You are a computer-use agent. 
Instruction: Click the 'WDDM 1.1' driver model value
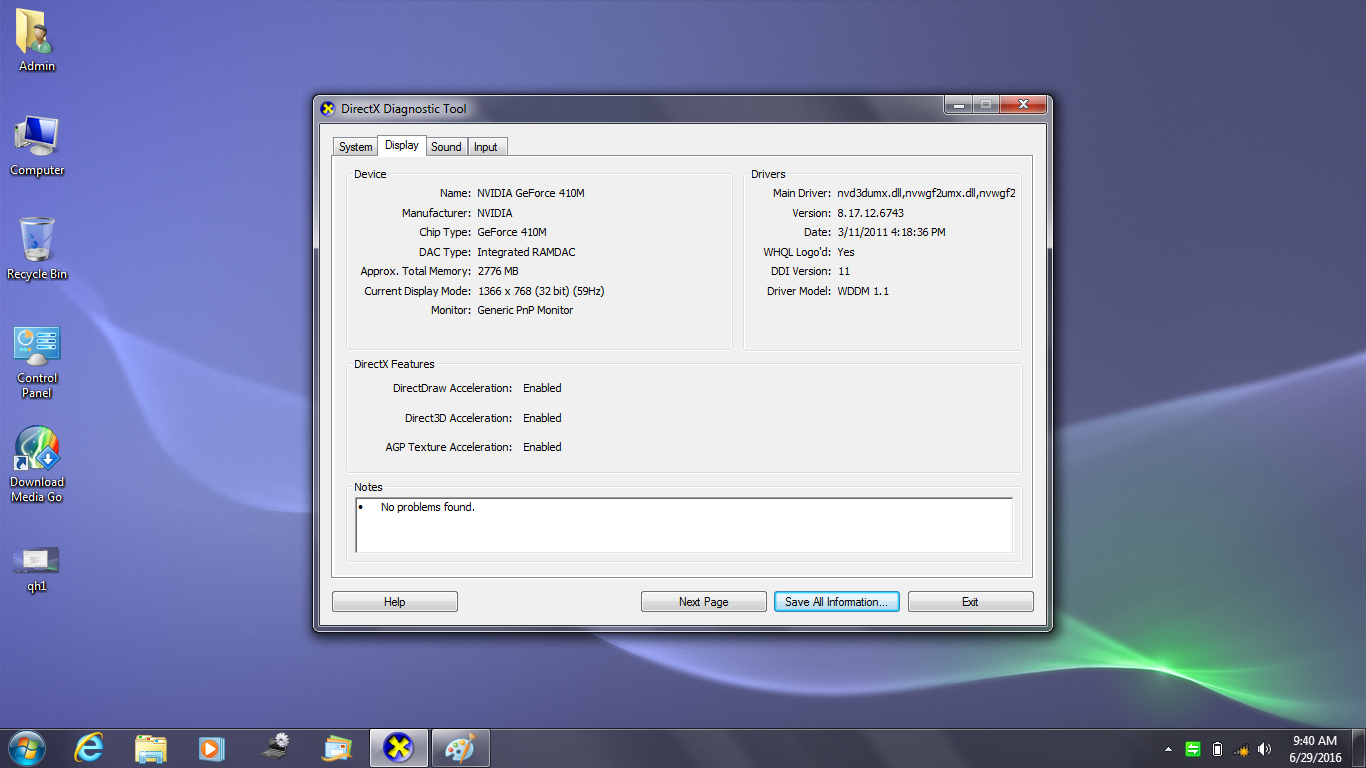tap(863, 291)
